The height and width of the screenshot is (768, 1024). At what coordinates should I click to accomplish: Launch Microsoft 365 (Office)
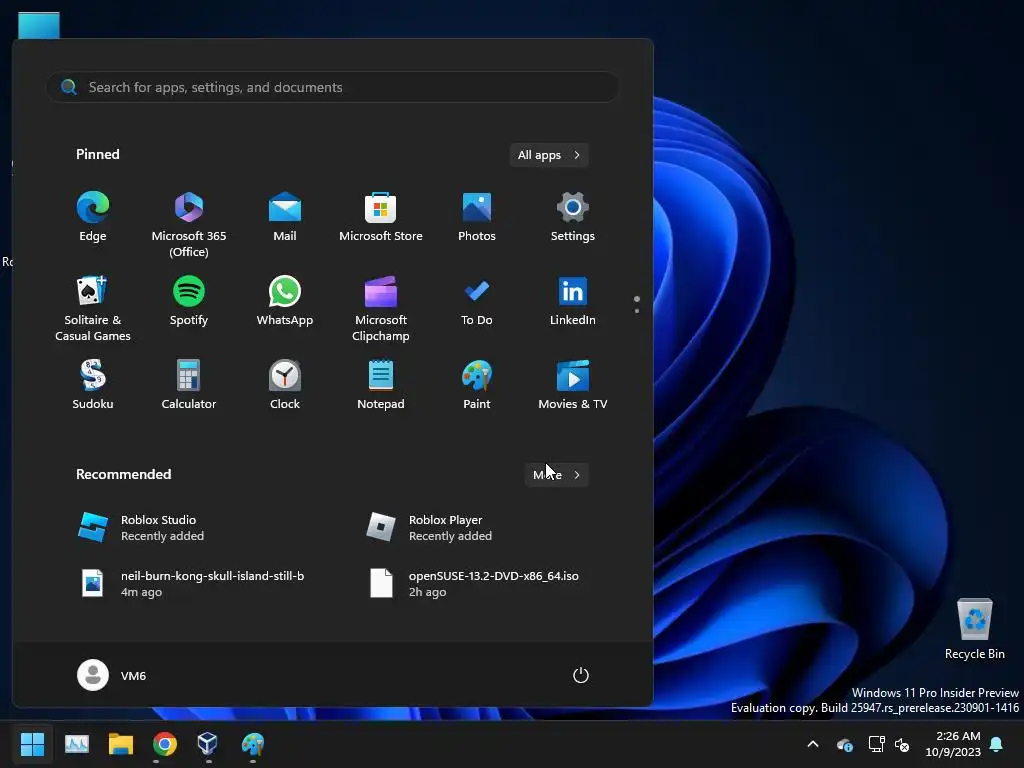(x=189, y=225)
